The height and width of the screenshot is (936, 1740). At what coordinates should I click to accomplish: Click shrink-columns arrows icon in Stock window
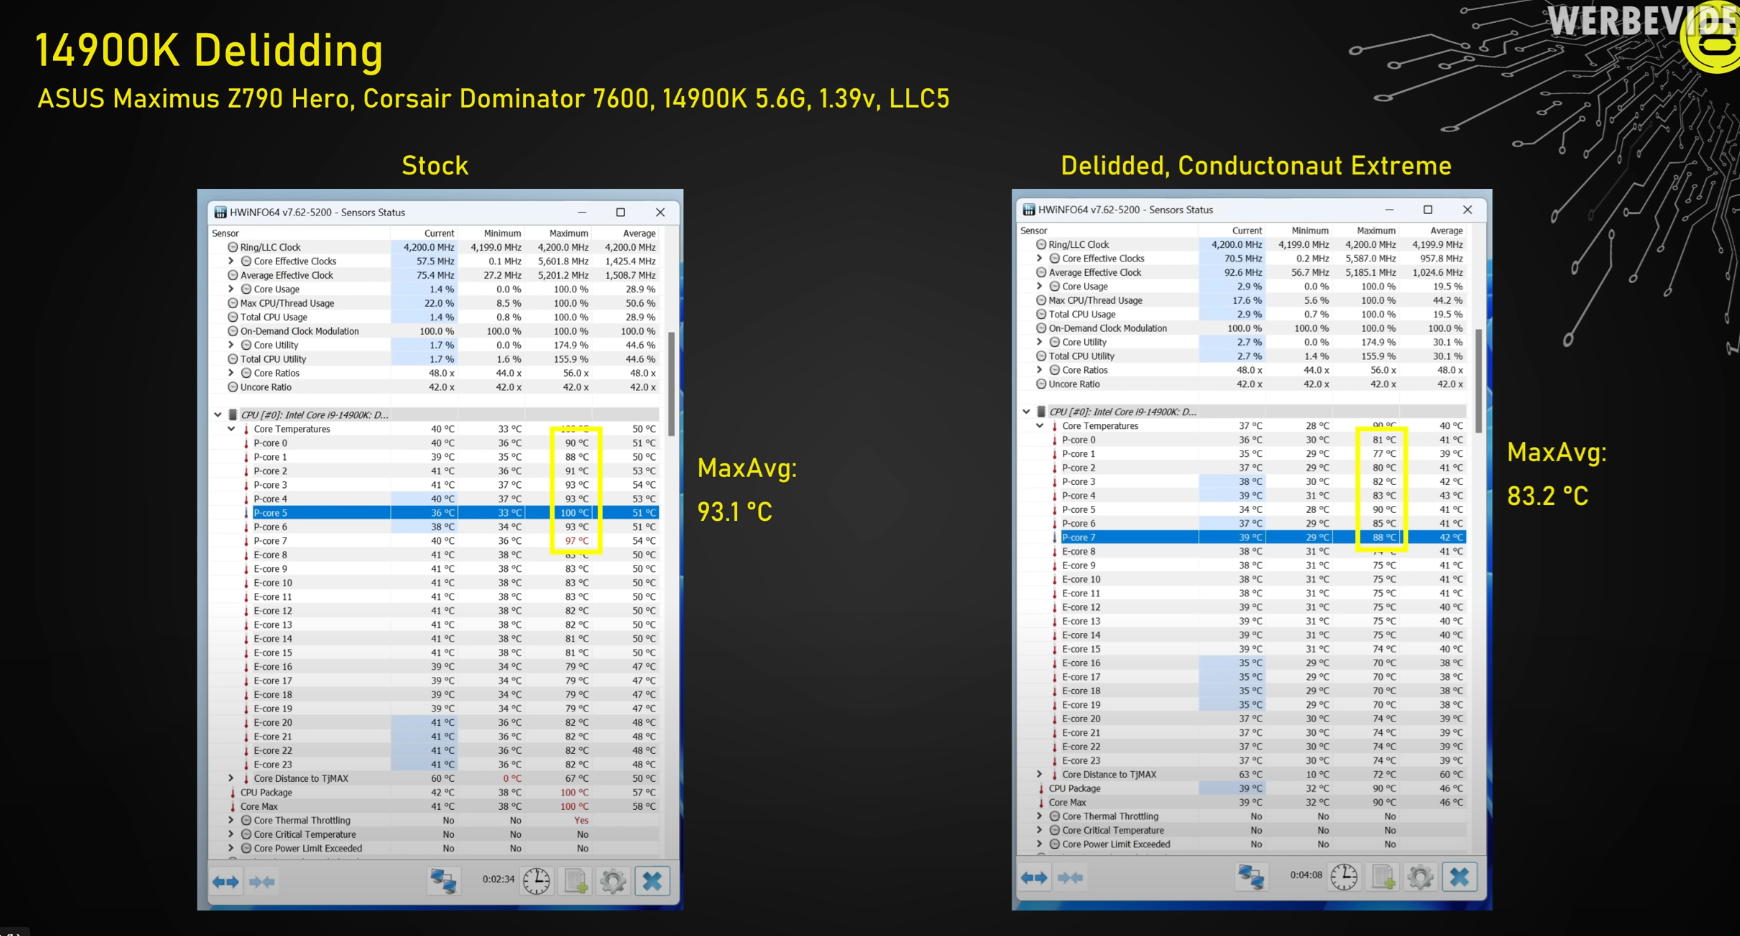coord(262,882)
